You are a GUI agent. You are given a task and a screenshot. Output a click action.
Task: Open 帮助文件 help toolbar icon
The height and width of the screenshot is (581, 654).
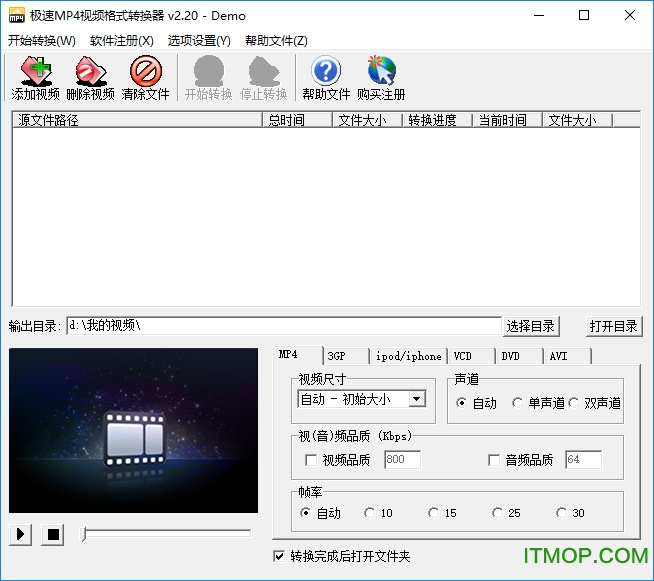click(326, 71)
